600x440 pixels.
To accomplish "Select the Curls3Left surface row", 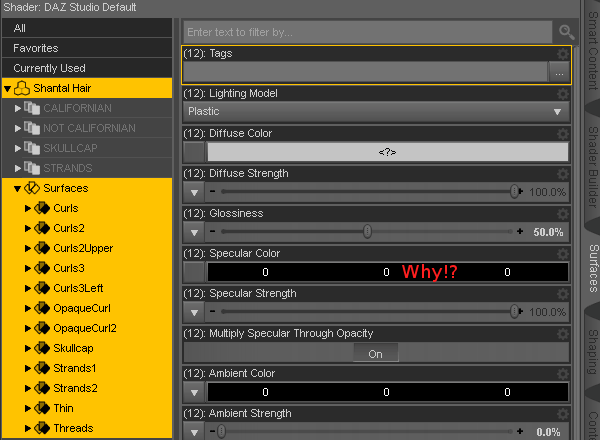I will point(87,288).
